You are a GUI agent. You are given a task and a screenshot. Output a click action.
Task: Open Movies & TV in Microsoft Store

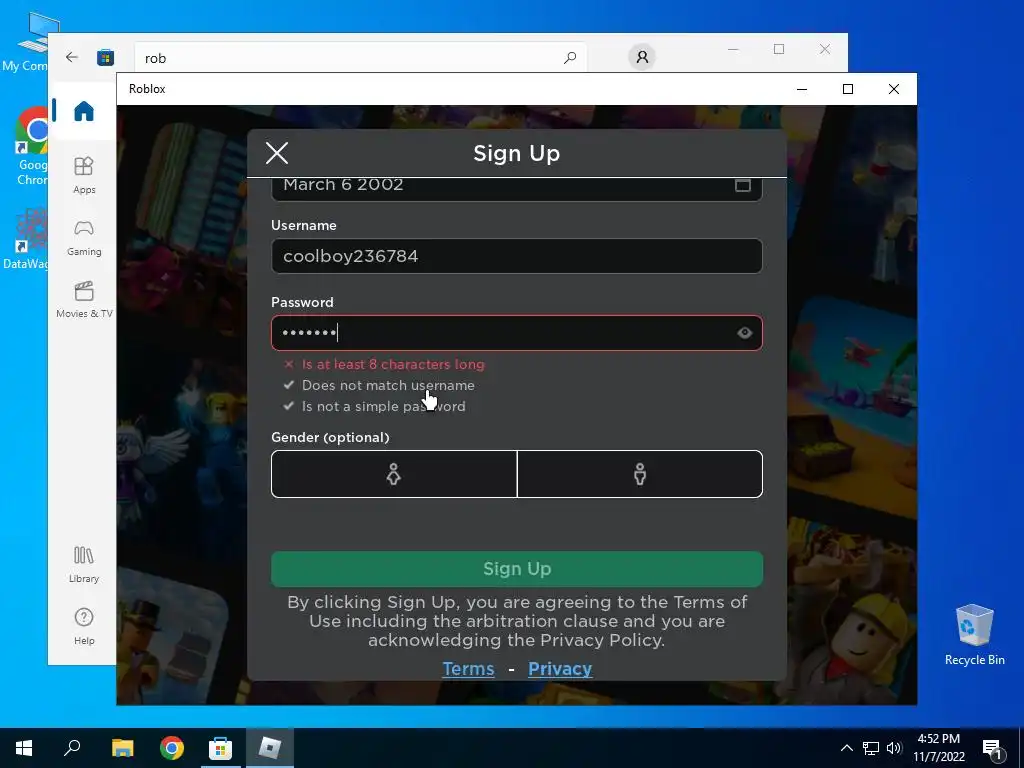coord(84,300)
